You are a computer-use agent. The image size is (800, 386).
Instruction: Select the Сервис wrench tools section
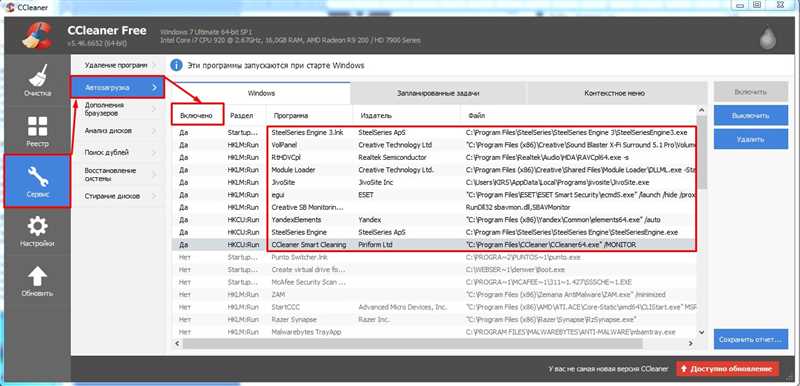pos(37,182)
